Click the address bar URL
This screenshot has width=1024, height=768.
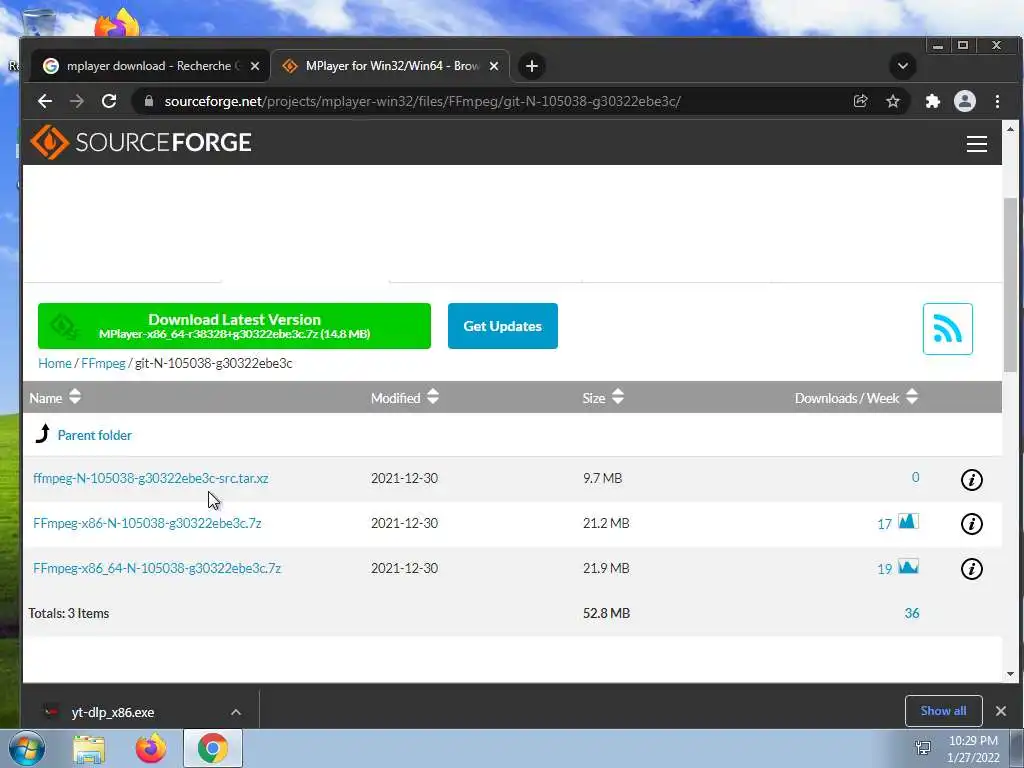(423, 101)
